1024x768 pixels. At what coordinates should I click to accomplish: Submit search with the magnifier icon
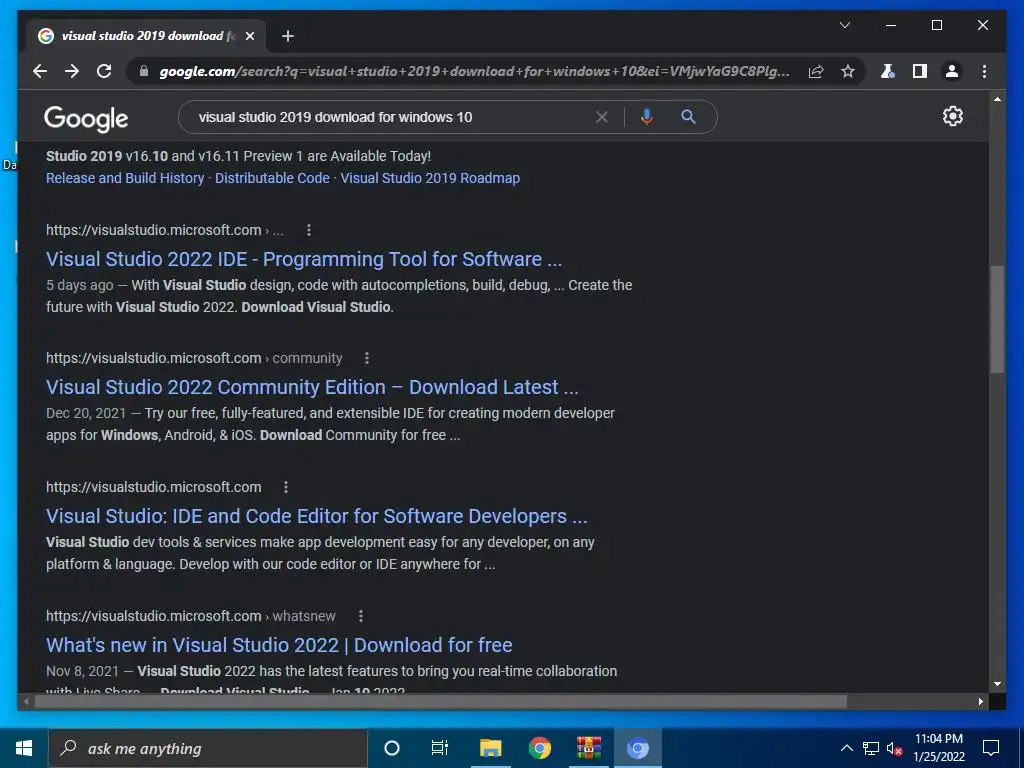pos(688,117)
